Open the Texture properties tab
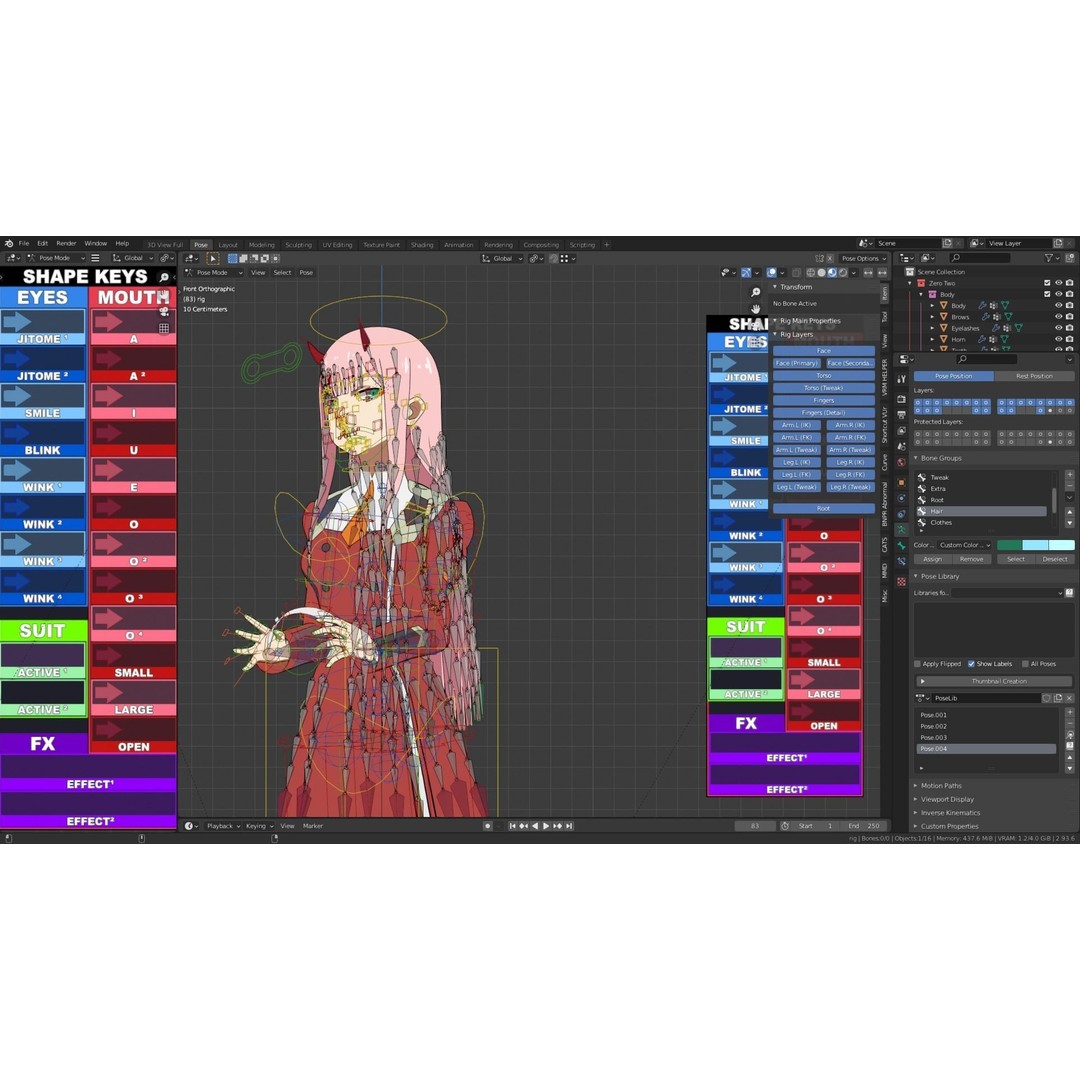 [902, 581]
